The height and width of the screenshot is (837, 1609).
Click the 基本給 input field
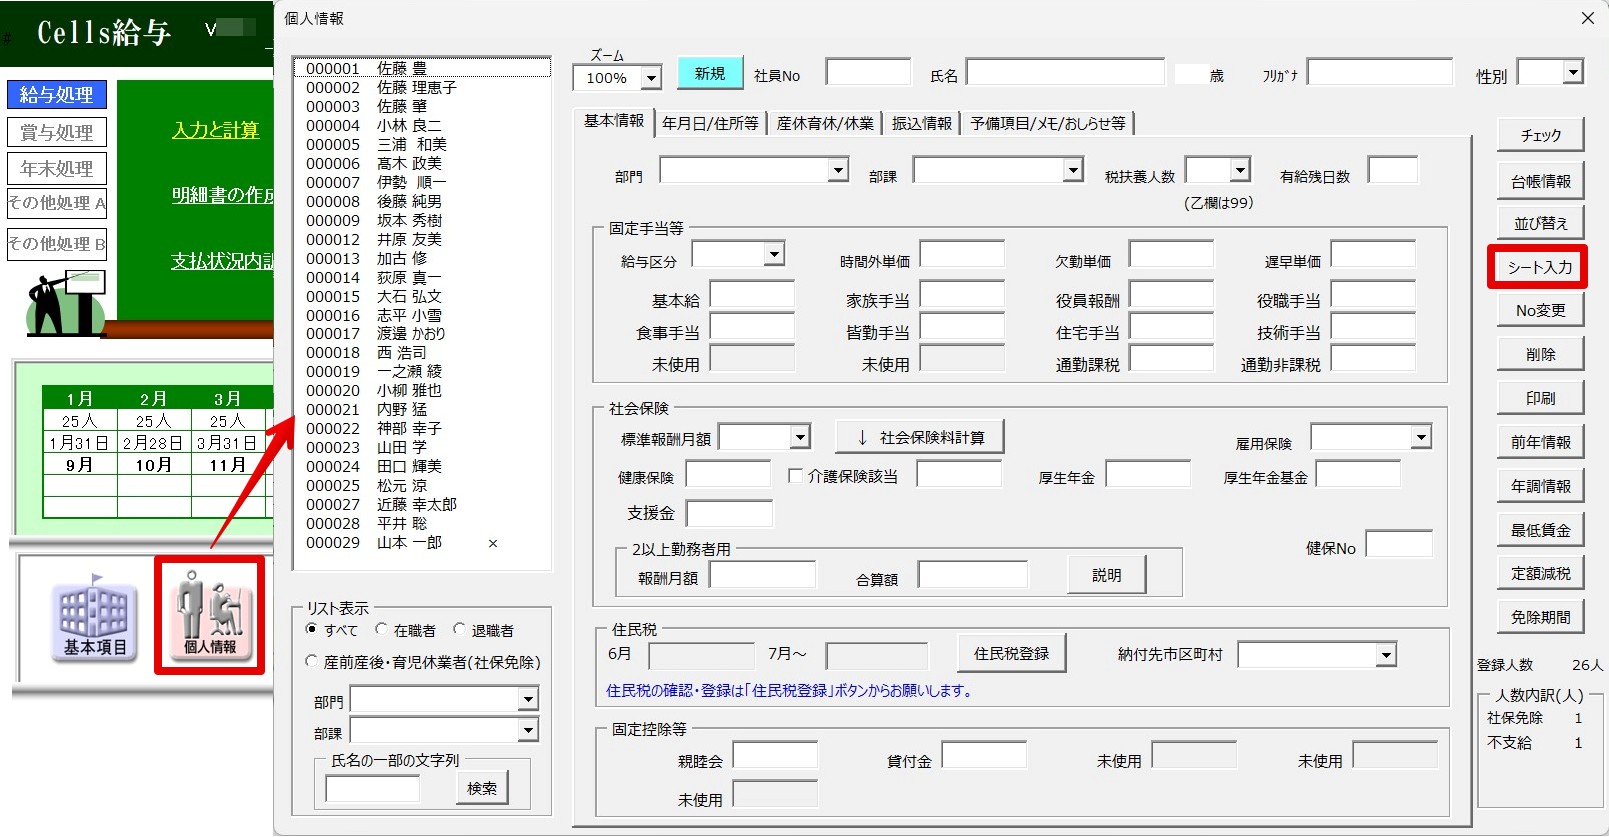(x=752, y=295)
